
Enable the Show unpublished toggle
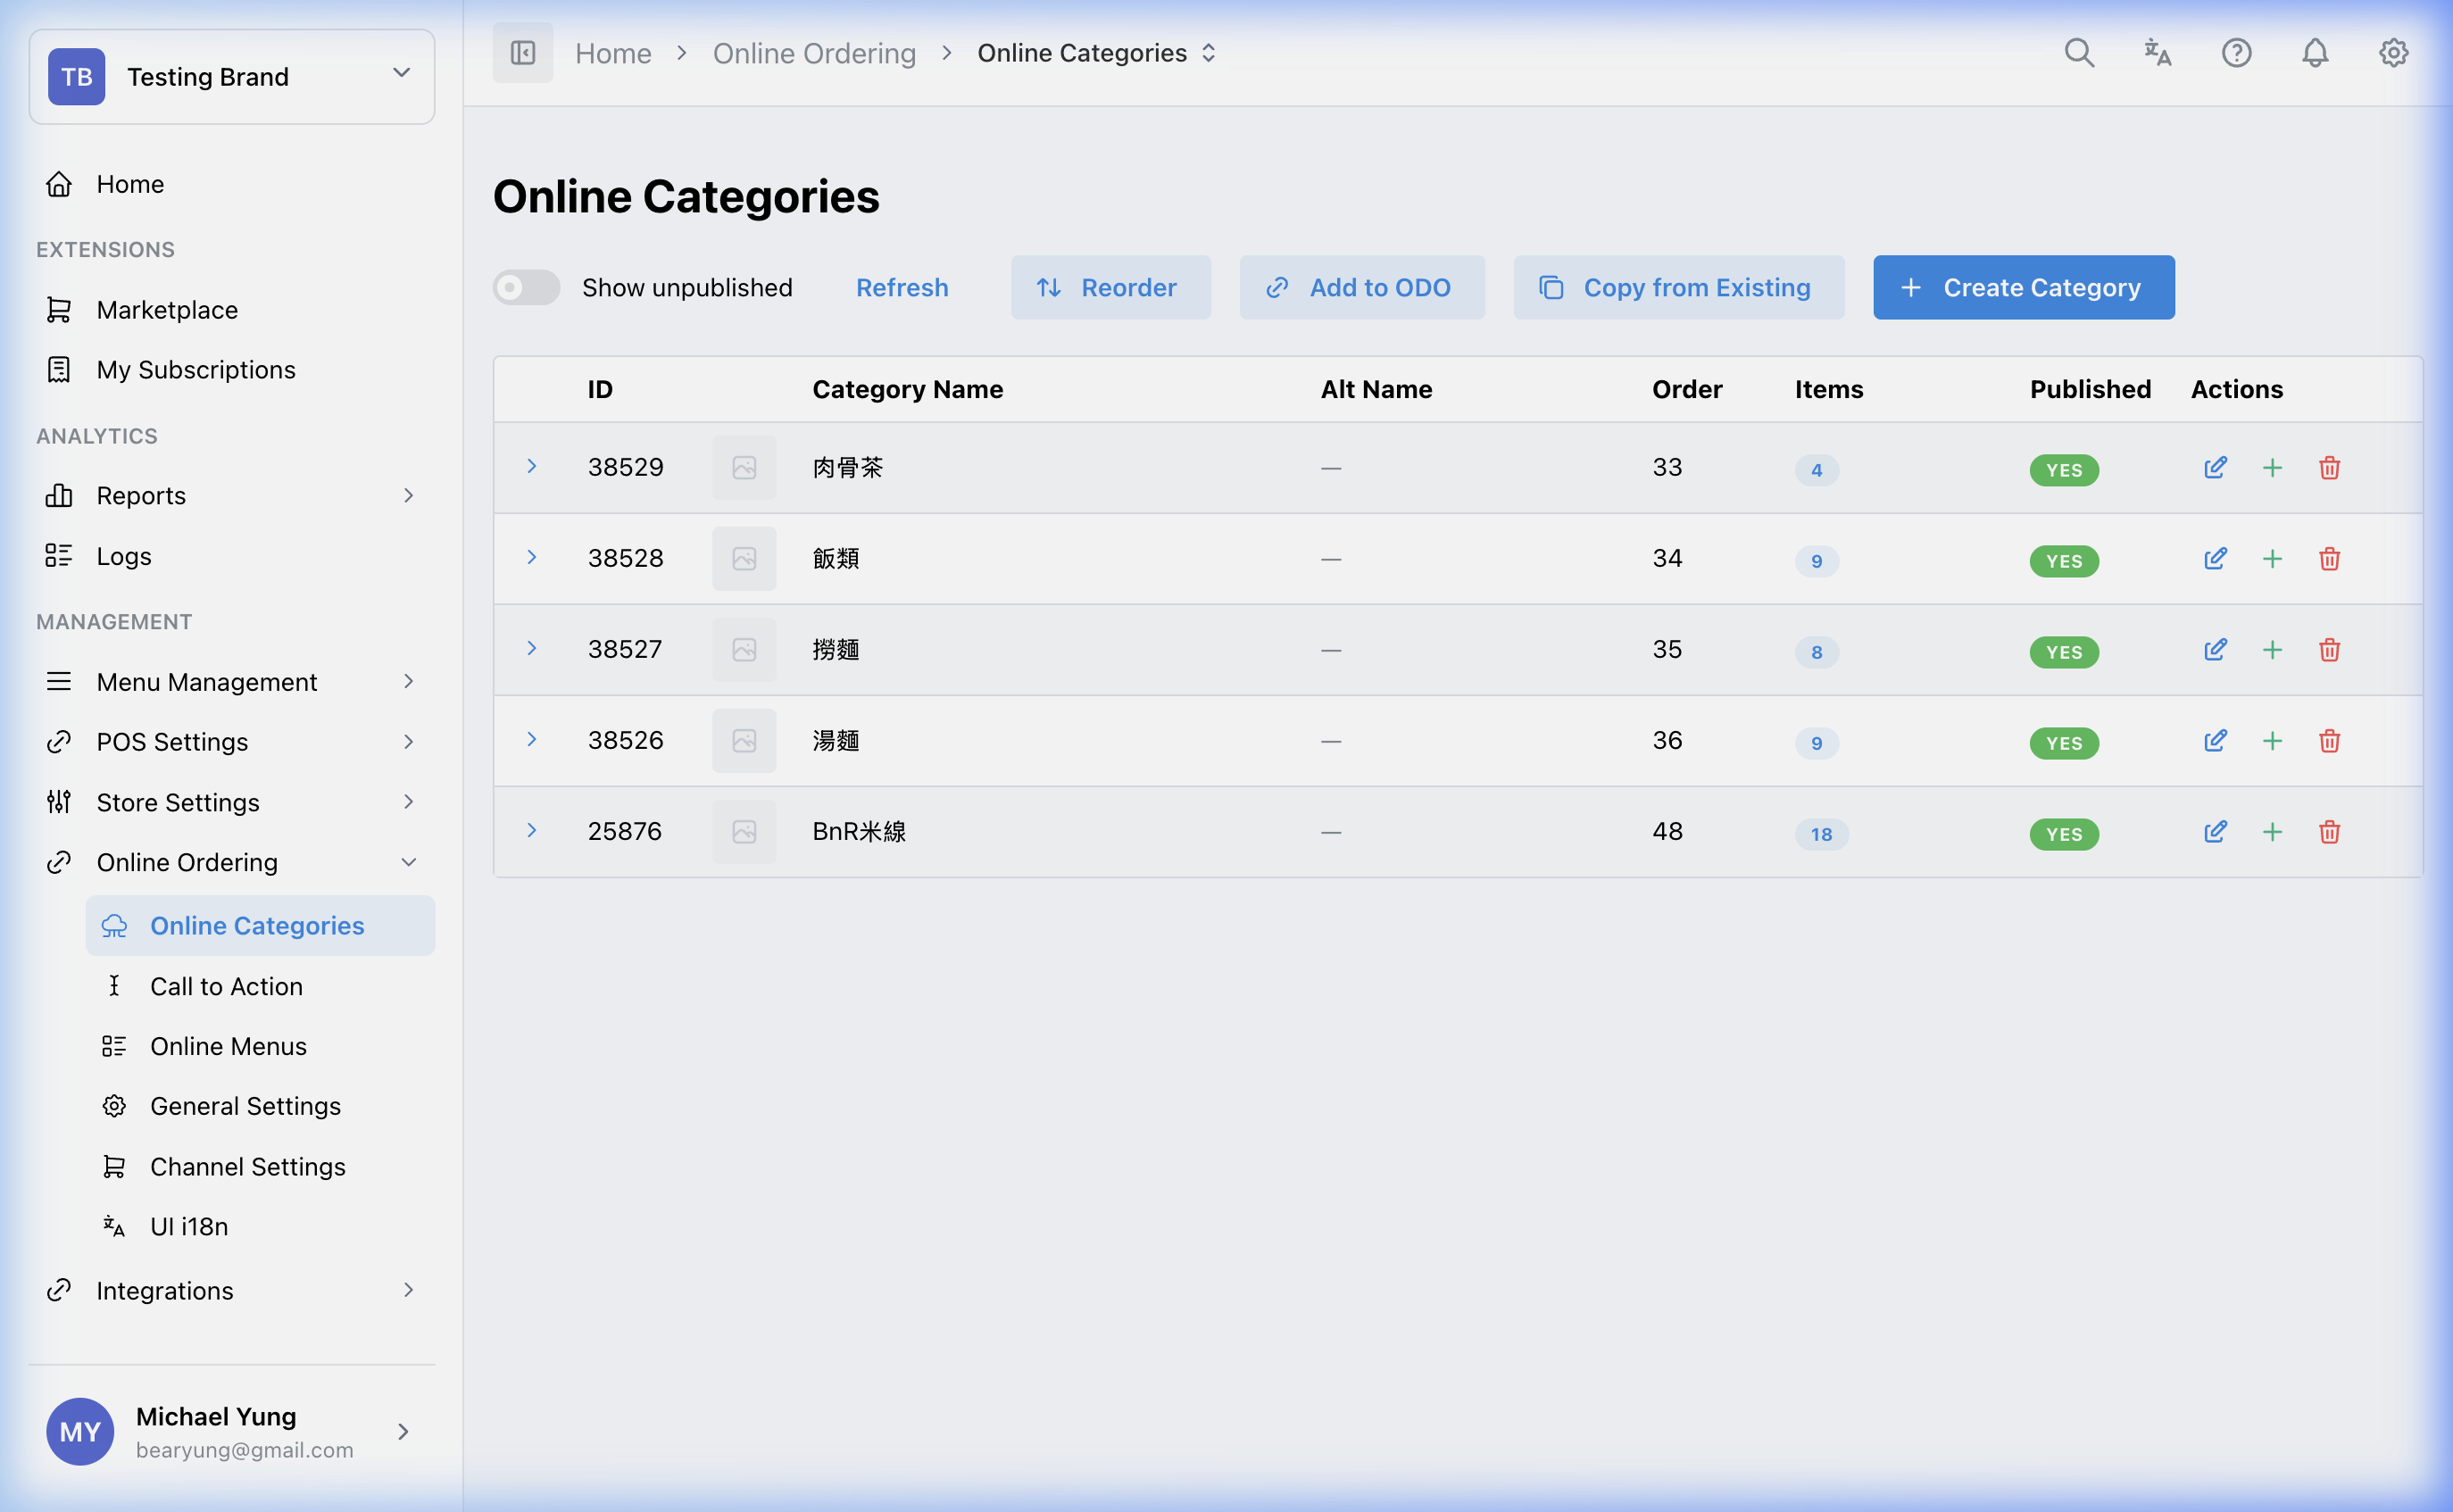point(525,287)
